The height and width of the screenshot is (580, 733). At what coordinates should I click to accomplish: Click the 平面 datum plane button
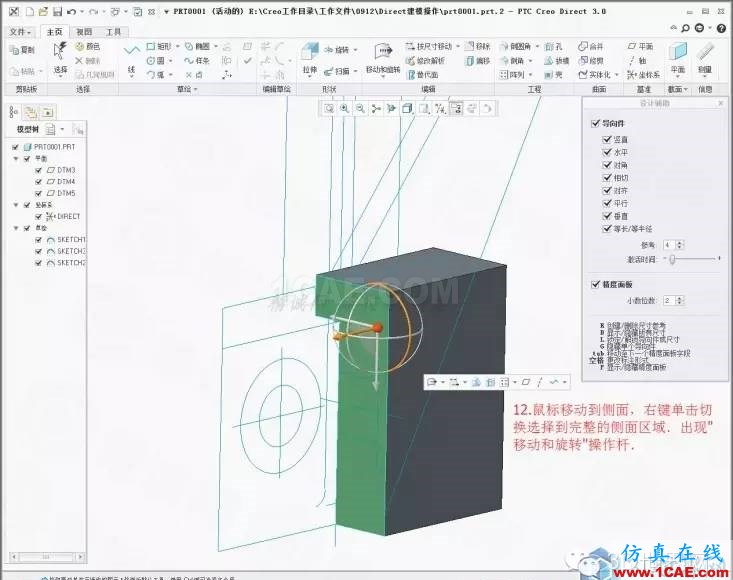click(x=641, y=46)
